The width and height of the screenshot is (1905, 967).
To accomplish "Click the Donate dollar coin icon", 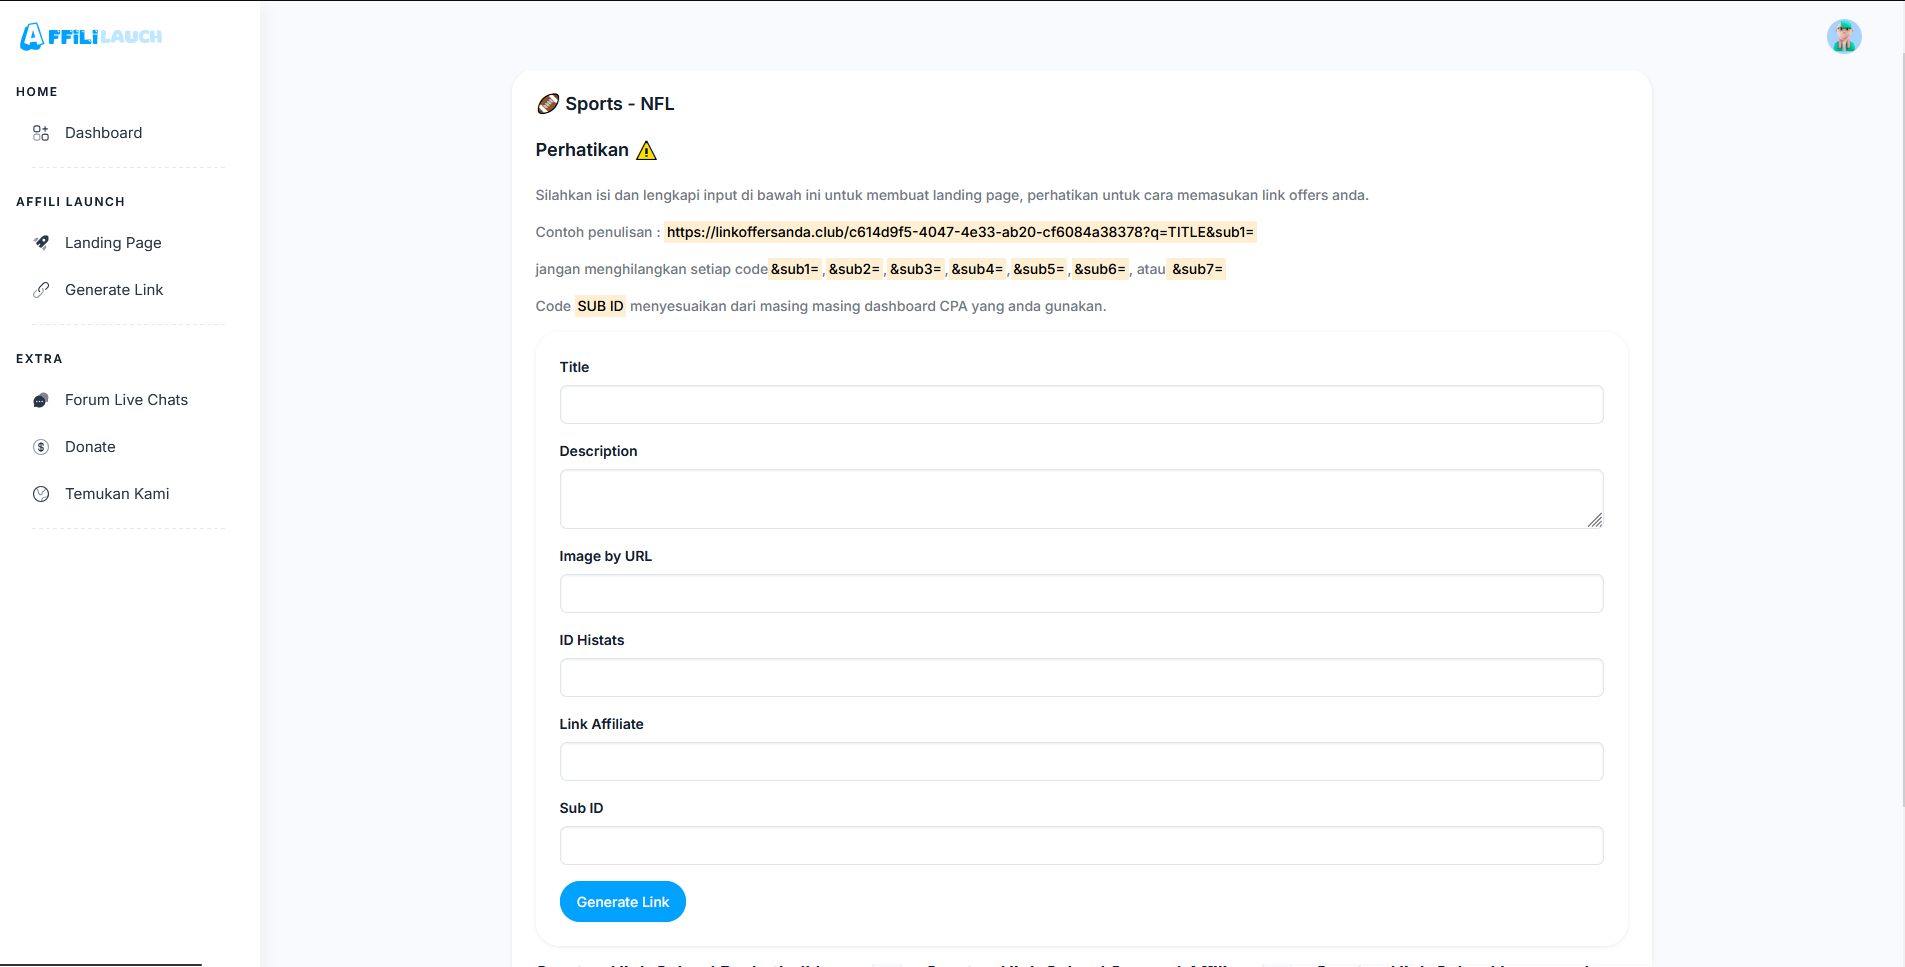I will (x=41, y=447).
